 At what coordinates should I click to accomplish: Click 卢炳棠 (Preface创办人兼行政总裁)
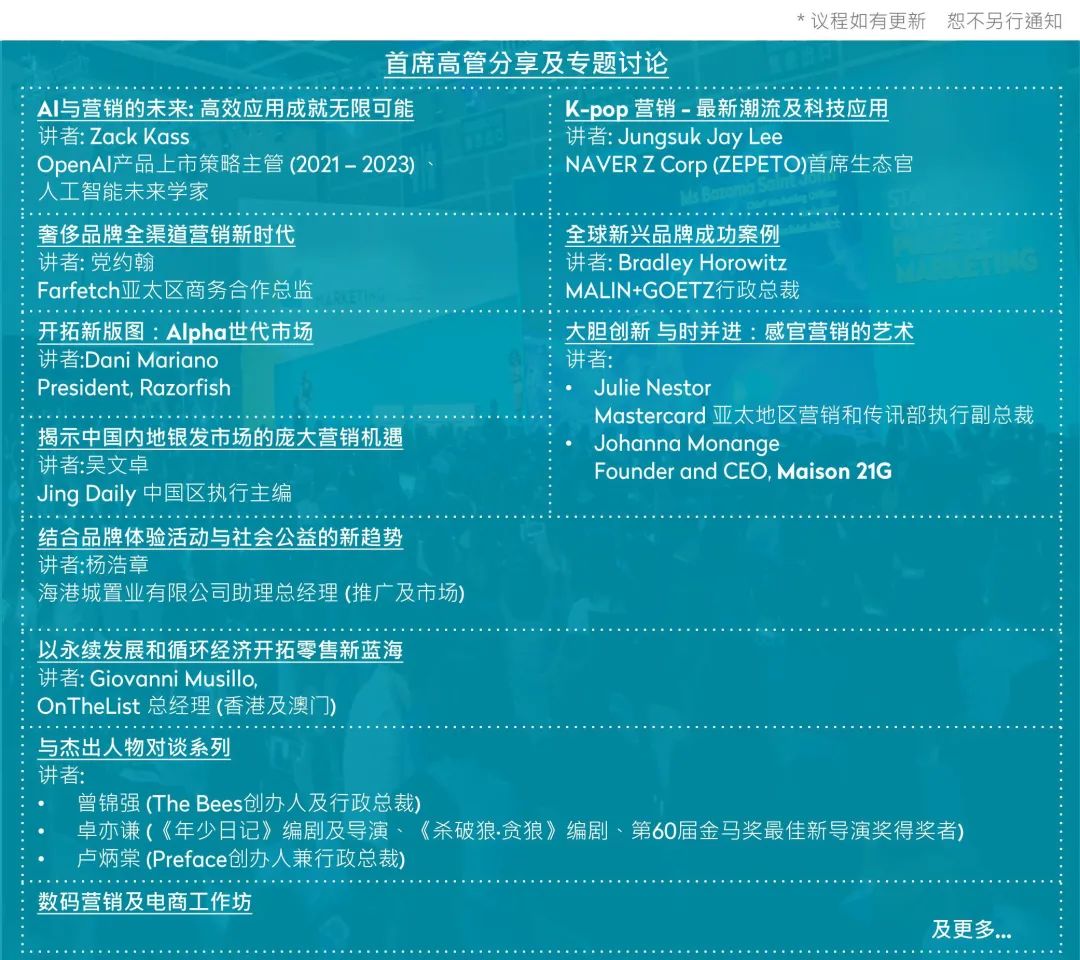coord(241,859)
